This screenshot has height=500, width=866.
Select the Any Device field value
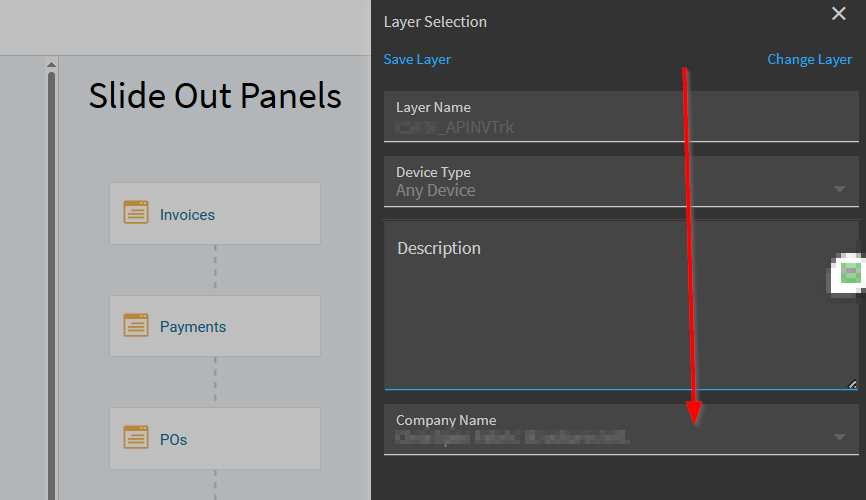[436, 190]
